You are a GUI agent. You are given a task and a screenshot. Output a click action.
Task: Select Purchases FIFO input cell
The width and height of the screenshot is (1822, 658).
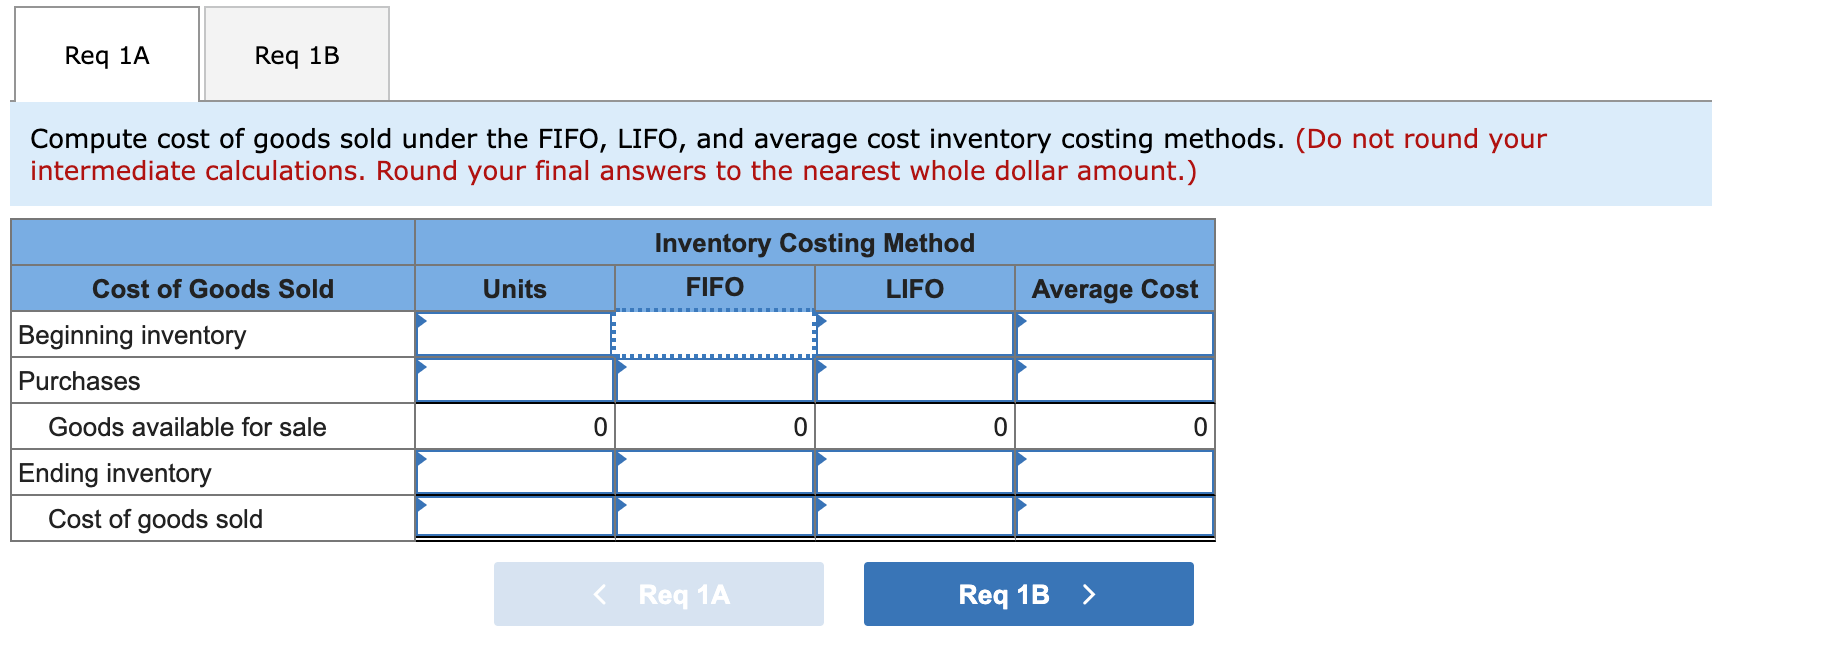pyautogui.click(x=714, y=380)
